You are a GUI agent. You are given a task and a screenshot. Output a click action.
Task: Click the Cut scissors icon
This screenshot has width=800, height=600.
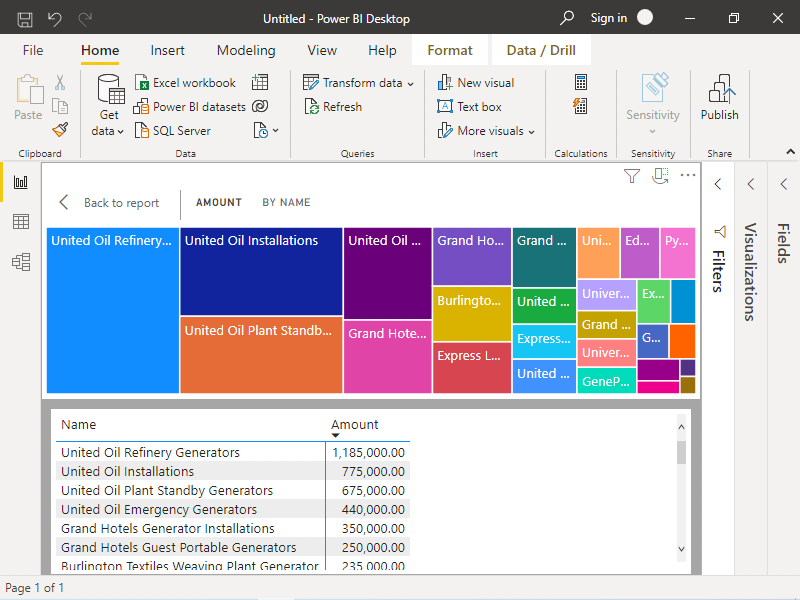pyautogui.click(x=60, y=82)
